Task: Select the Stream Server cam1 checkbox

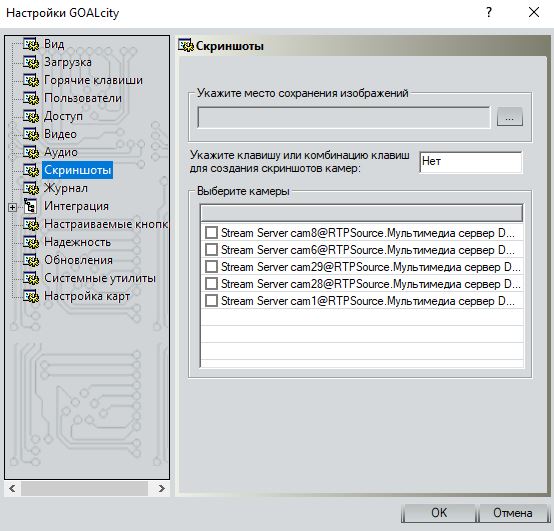Action: click(211, 301)
